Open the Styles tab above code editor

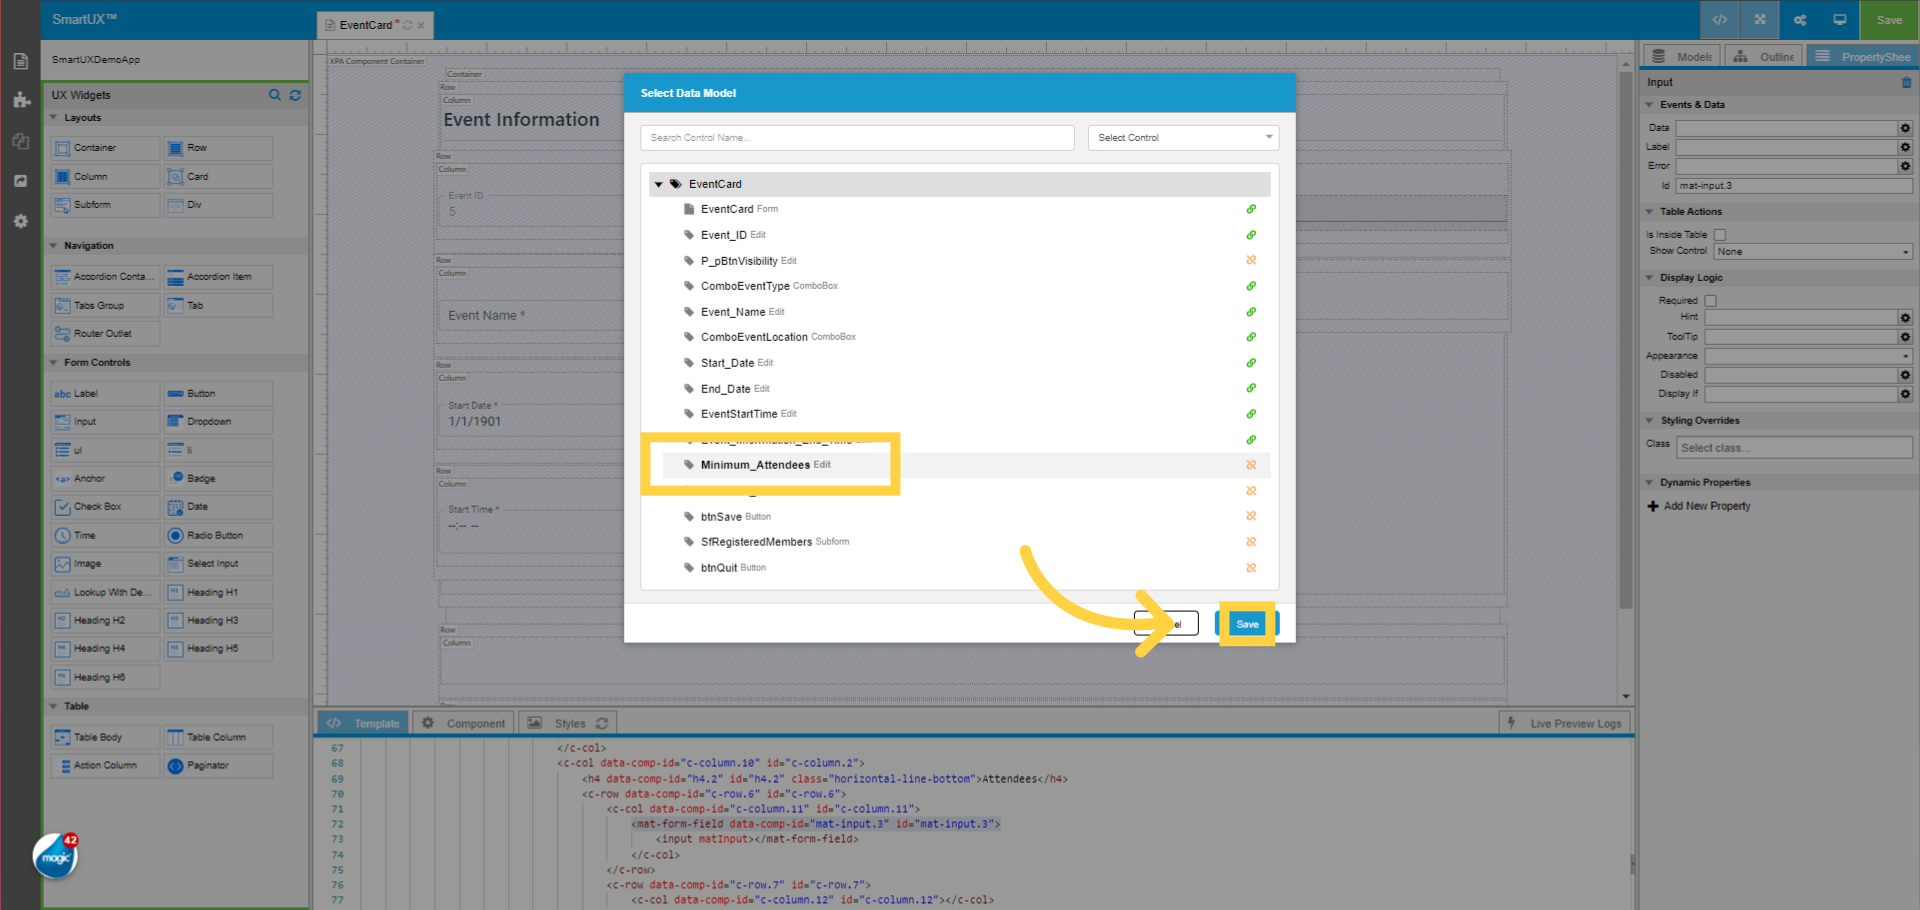(567, 722)
